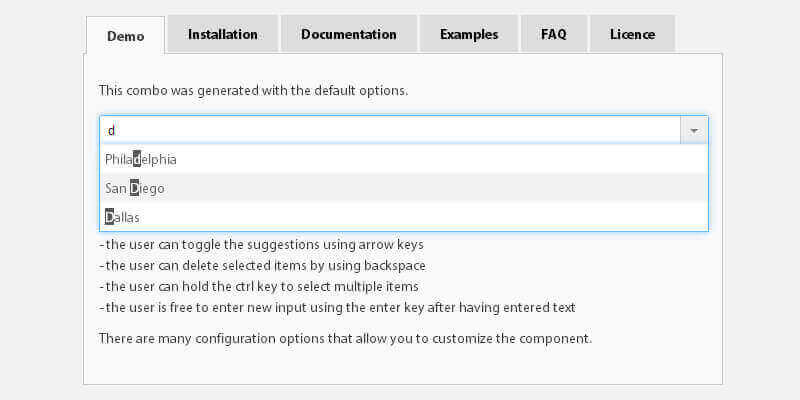800x400 pixels.
Task: Click the combo text input containing 'd'
Action: pyautogui.click(x=390, y=130)
